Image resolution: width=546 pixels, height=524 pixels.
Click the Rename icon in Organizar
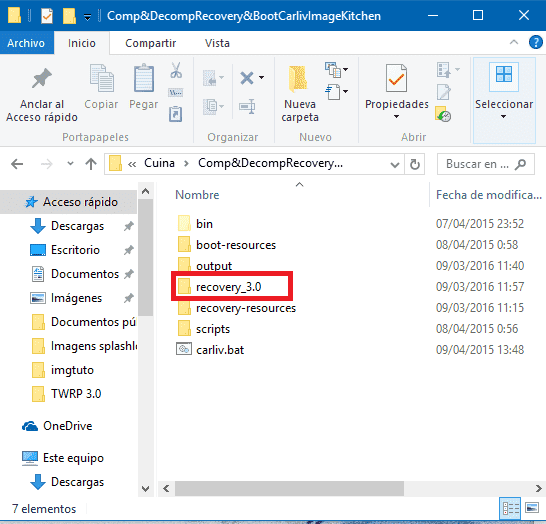pyautogui.click(x=247, y=107)
